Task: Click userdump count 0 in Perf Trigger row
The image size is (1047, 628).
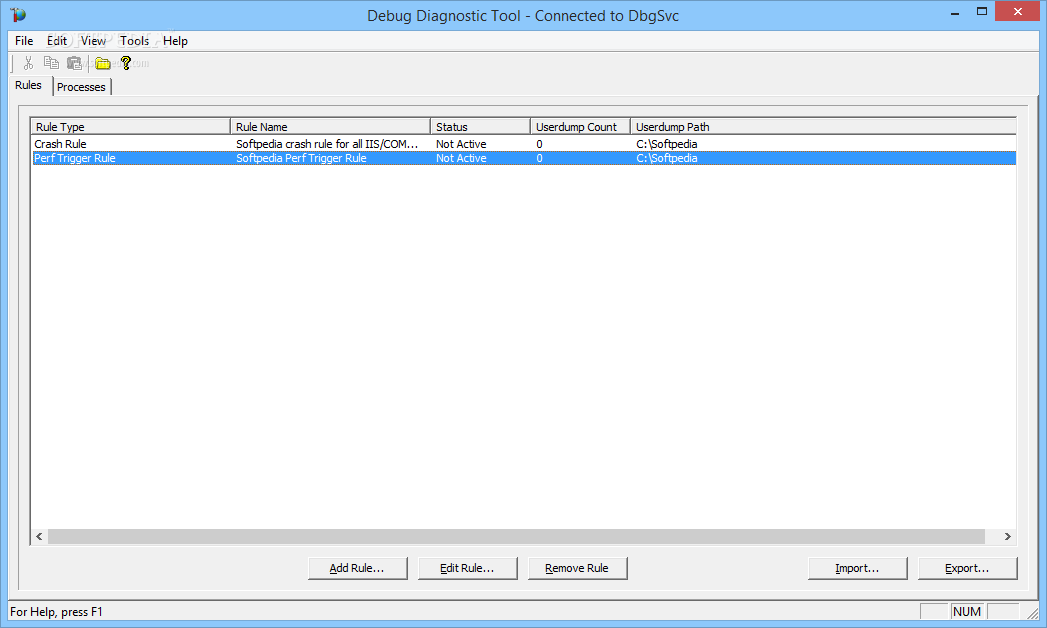Action: tap(540, 158)
